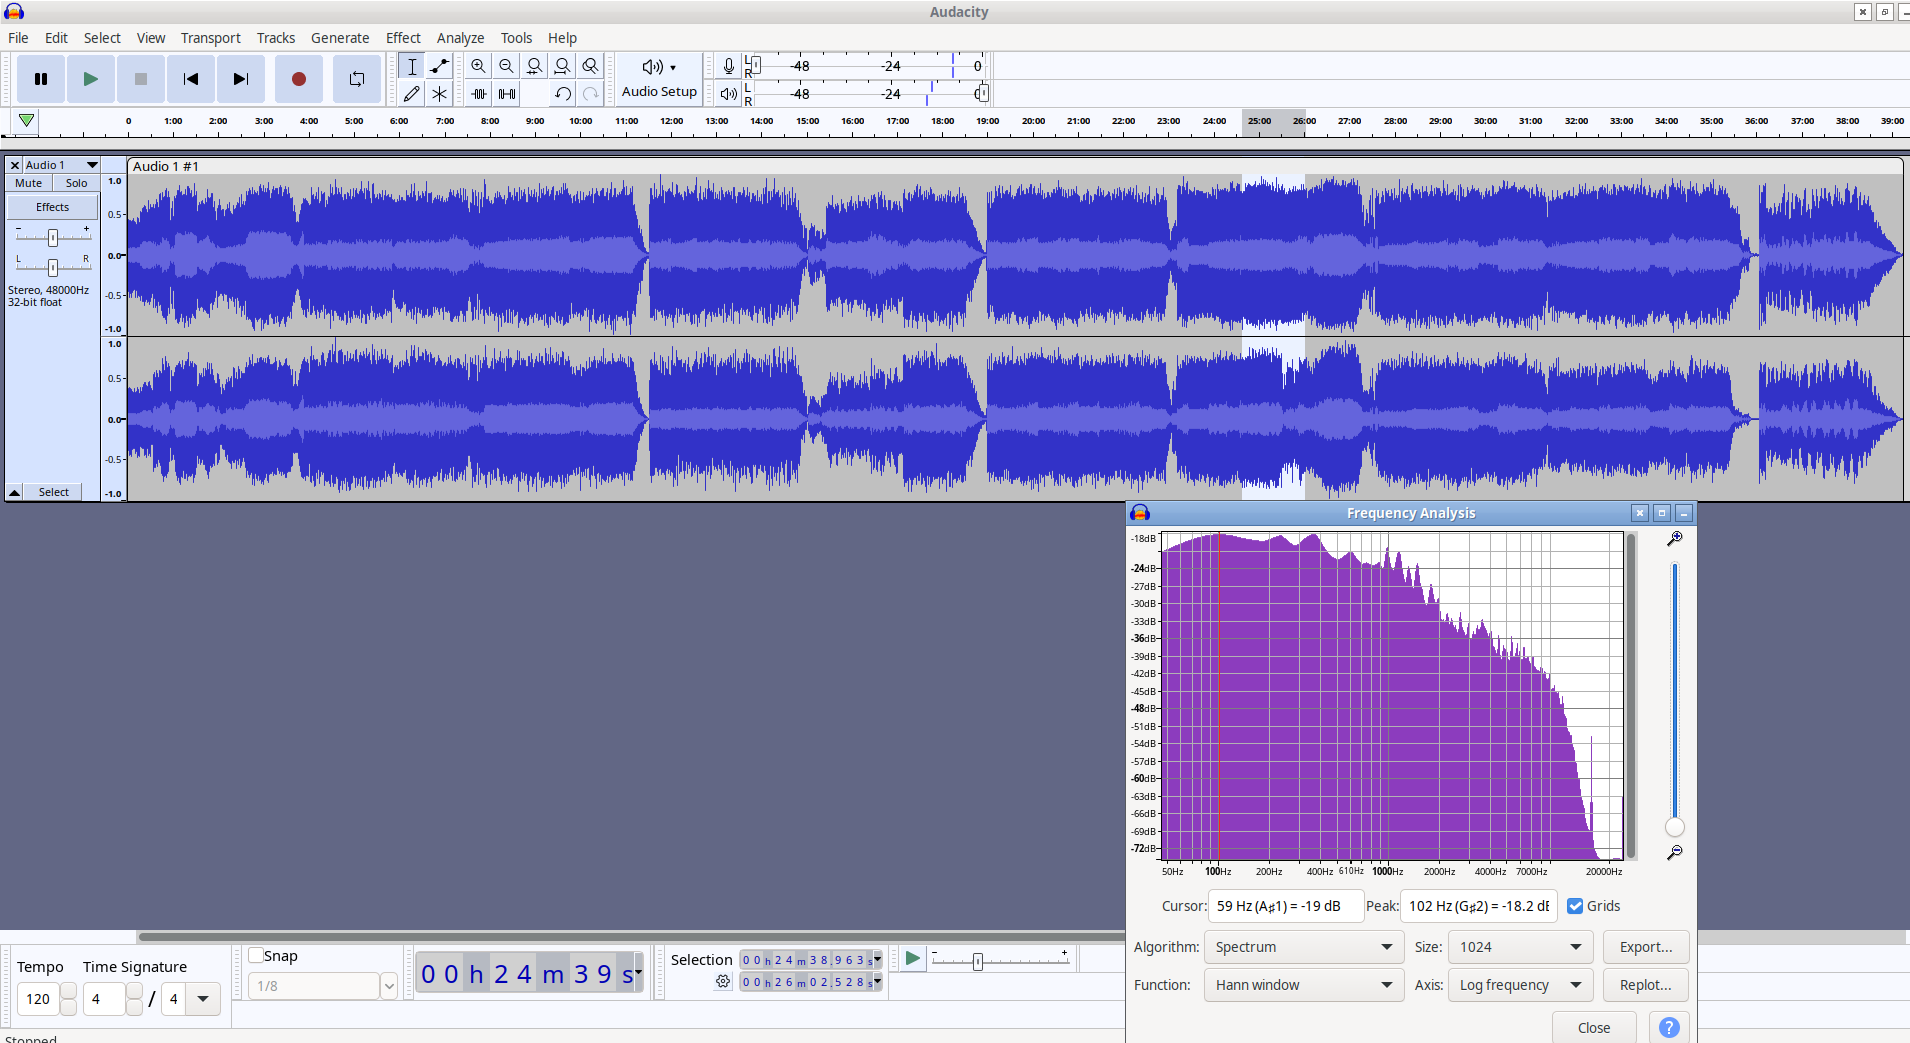This screenshot has width=1910, height=1043.
Task: Open the Generate menu
Action: pyautogui.click(x=340, y=38)
